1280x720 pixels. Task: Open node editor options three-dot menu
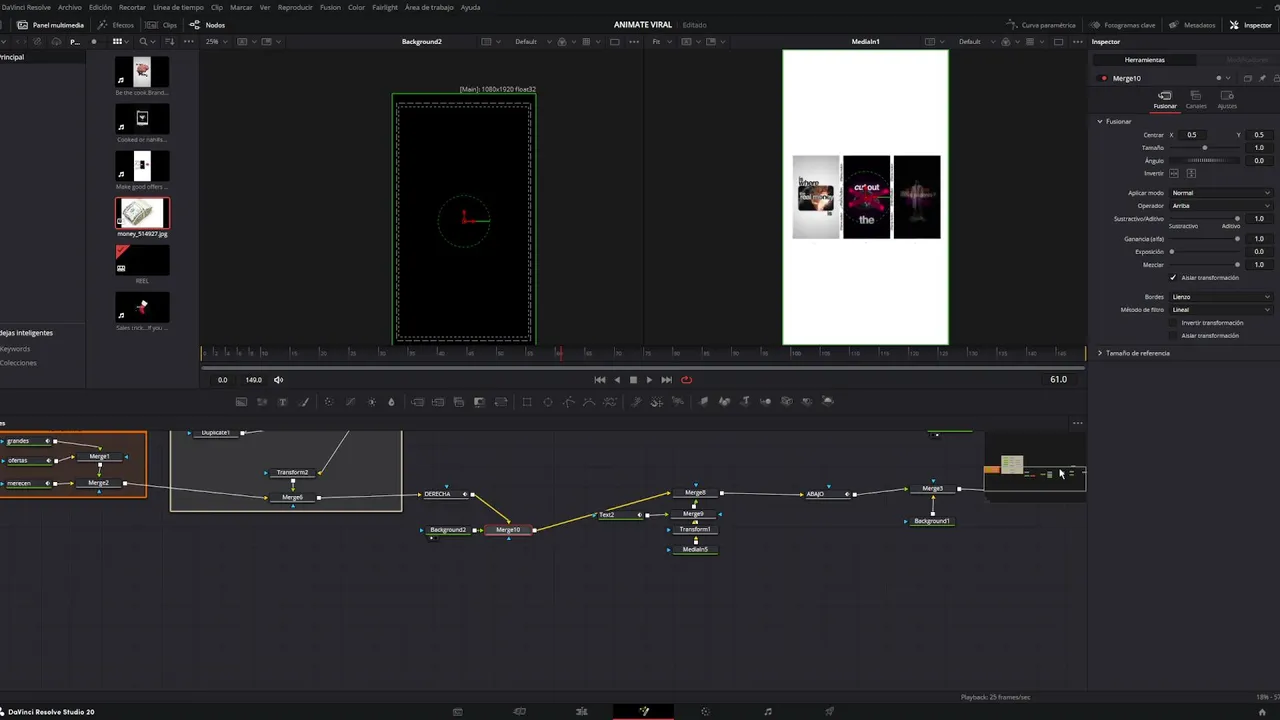point(1077,423)
